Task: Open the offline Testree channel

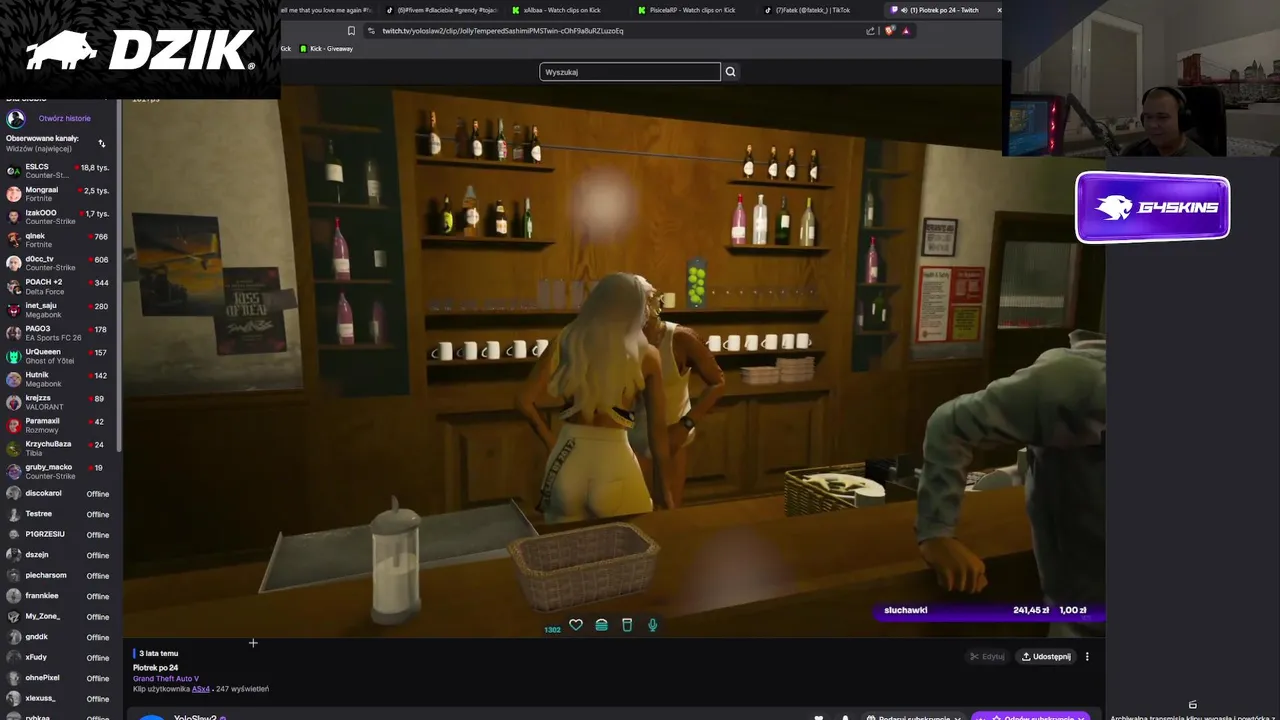Action: pyautogui.click(x=60, y=514)
